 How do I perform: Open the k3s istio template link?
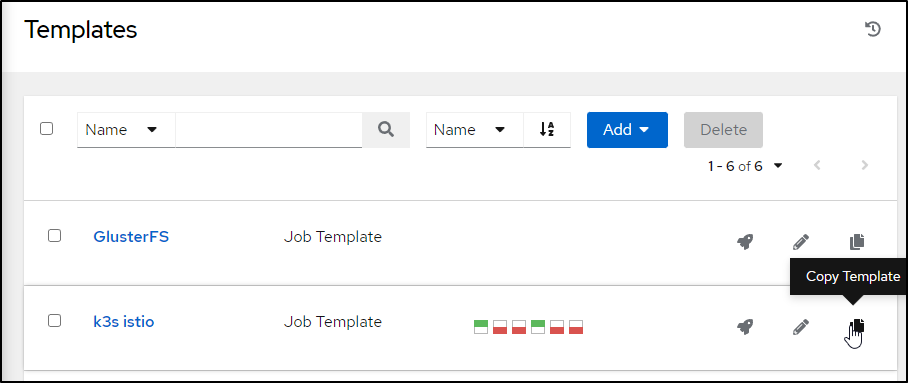[124, 322]
